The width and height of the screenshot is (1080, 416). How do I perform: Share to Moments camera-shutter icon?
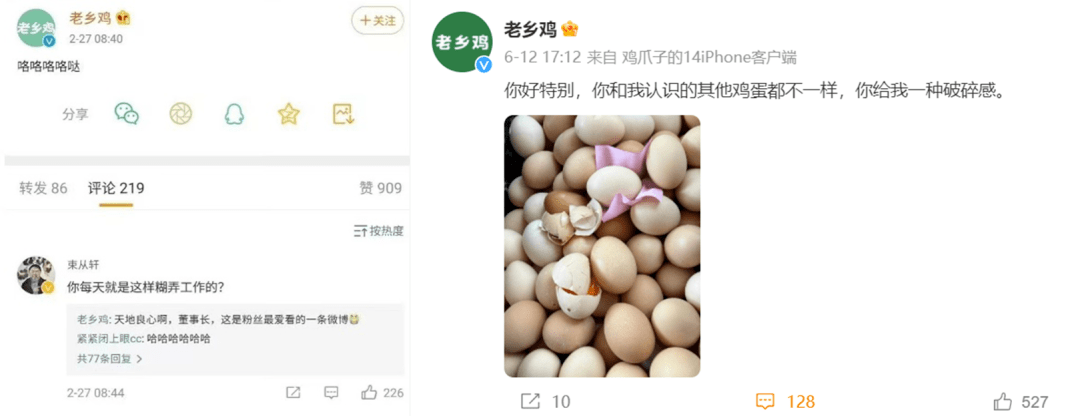(181, 114)
